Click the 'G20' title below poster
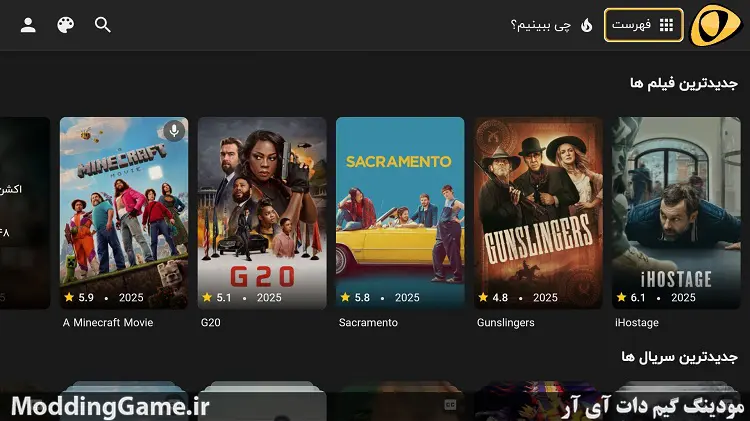Screen dimensions: 750x421 click(x=211, y=323)
